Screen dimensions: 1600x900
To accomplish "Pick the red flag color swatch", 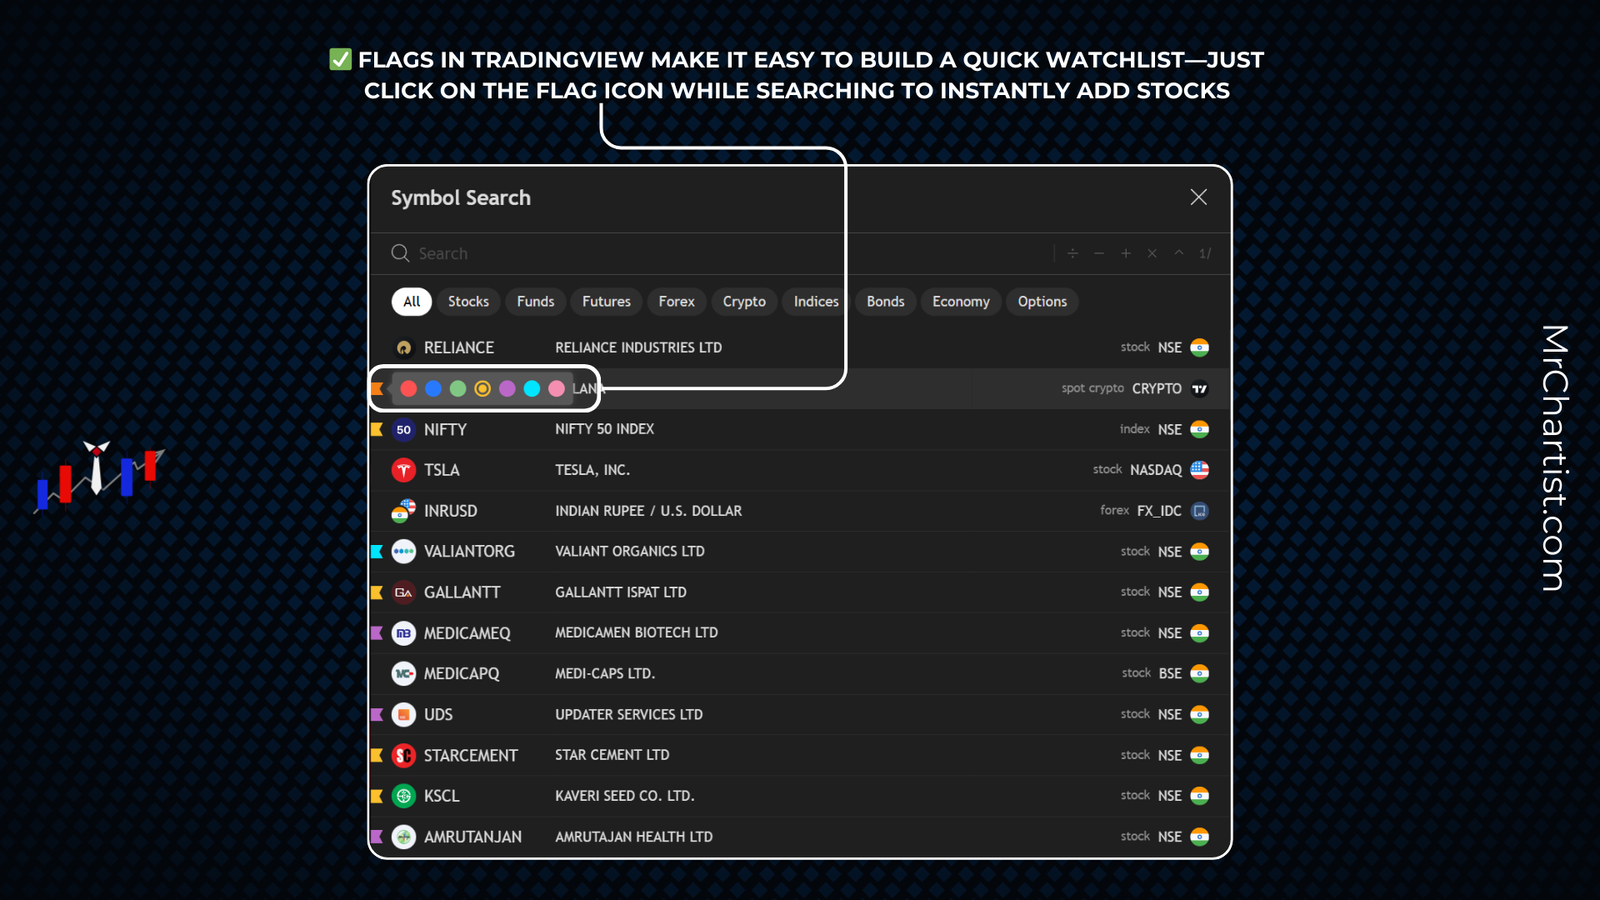I will click(x=409, y=389).
